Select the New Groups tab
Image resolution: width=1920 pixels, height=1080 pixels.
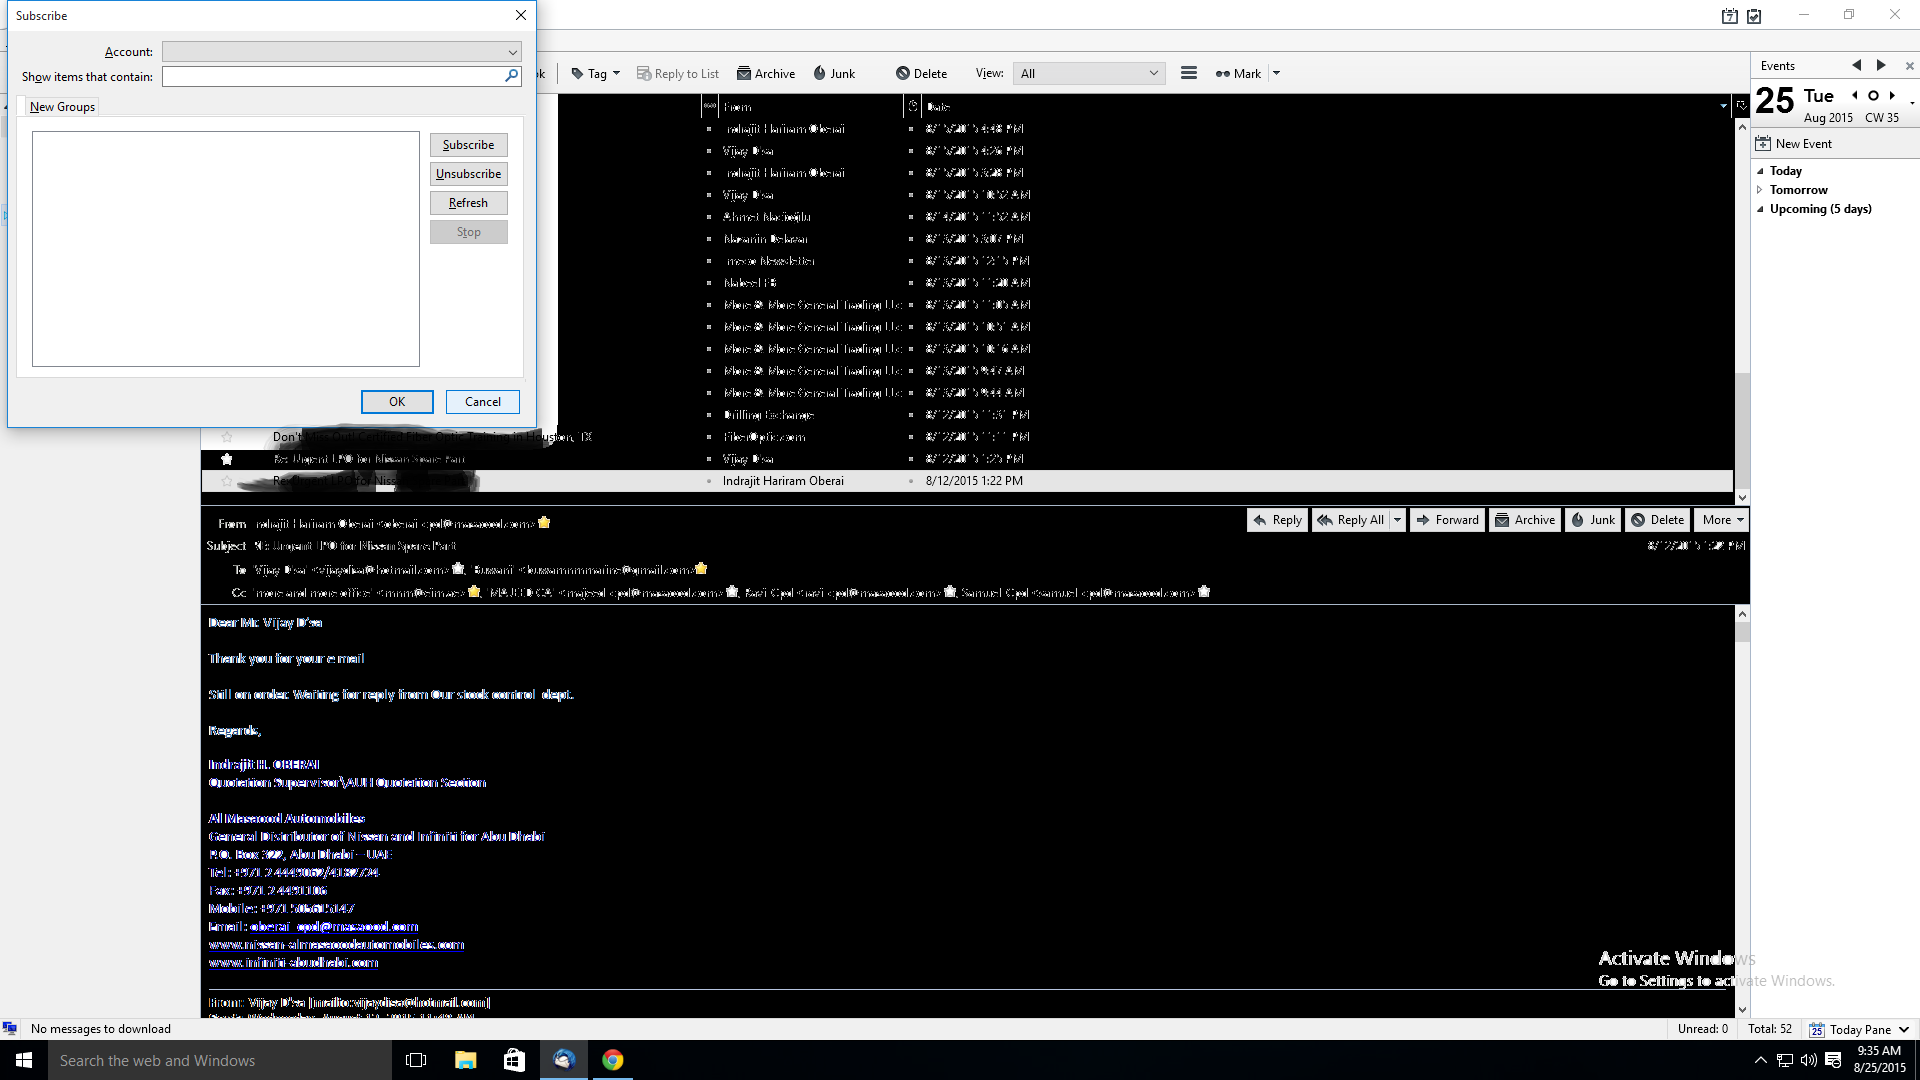(62, 107)
